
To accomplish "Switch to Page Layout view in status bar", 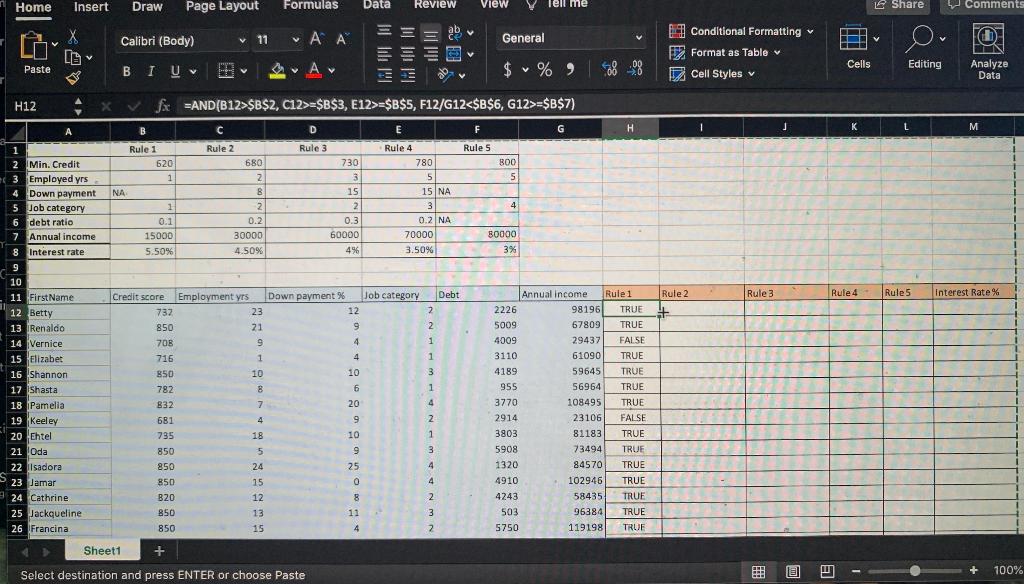I will [x=793, y=572].
